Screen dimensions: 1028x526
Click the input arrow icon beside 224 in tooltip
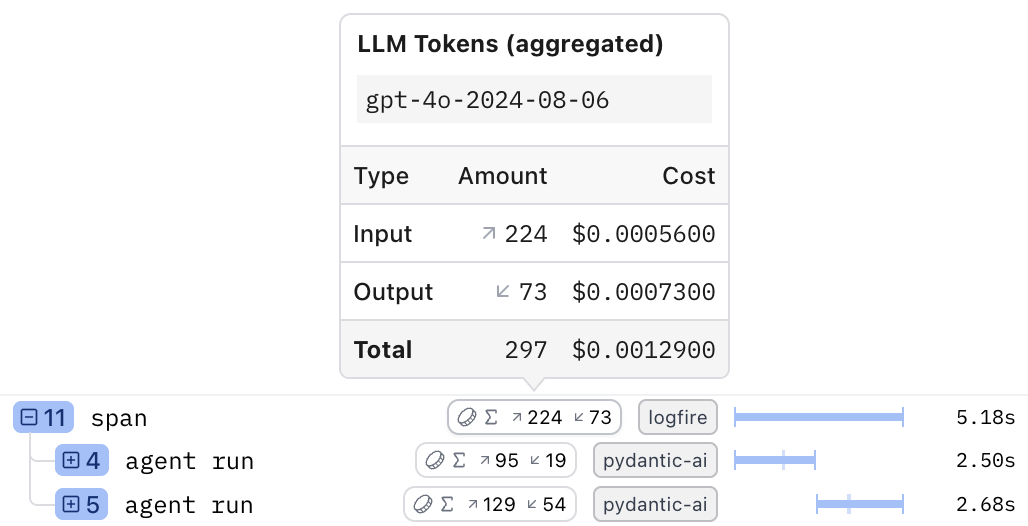click(x=489, y=234)
